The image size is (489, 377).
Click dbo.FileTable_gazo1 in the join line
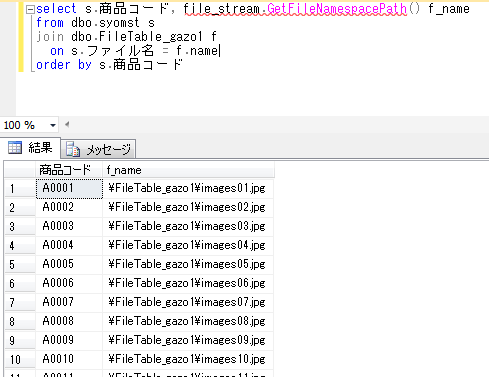point(137,37)
